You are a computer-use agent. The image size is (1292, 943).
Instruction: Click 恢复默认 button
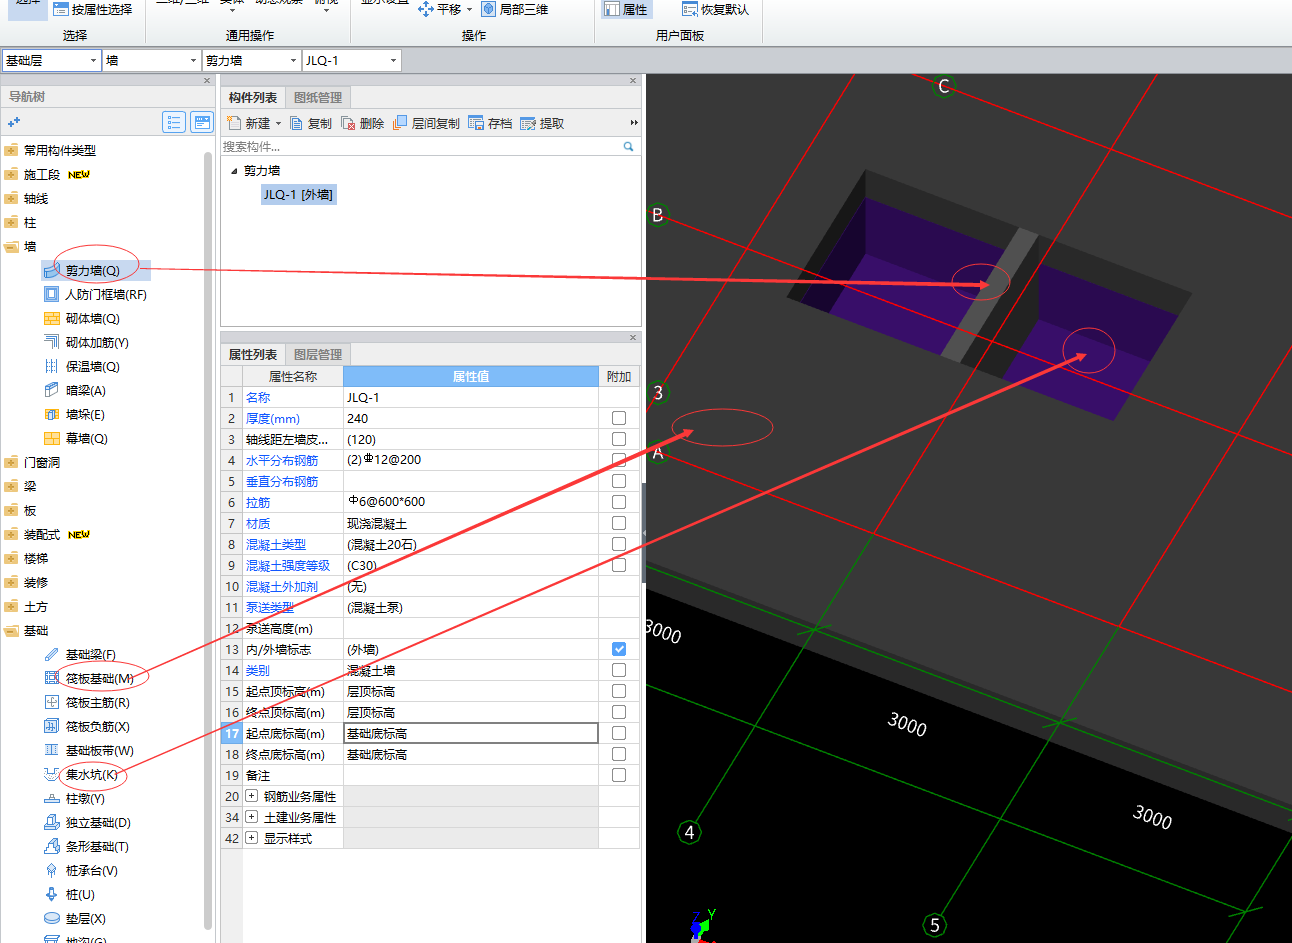715,9
